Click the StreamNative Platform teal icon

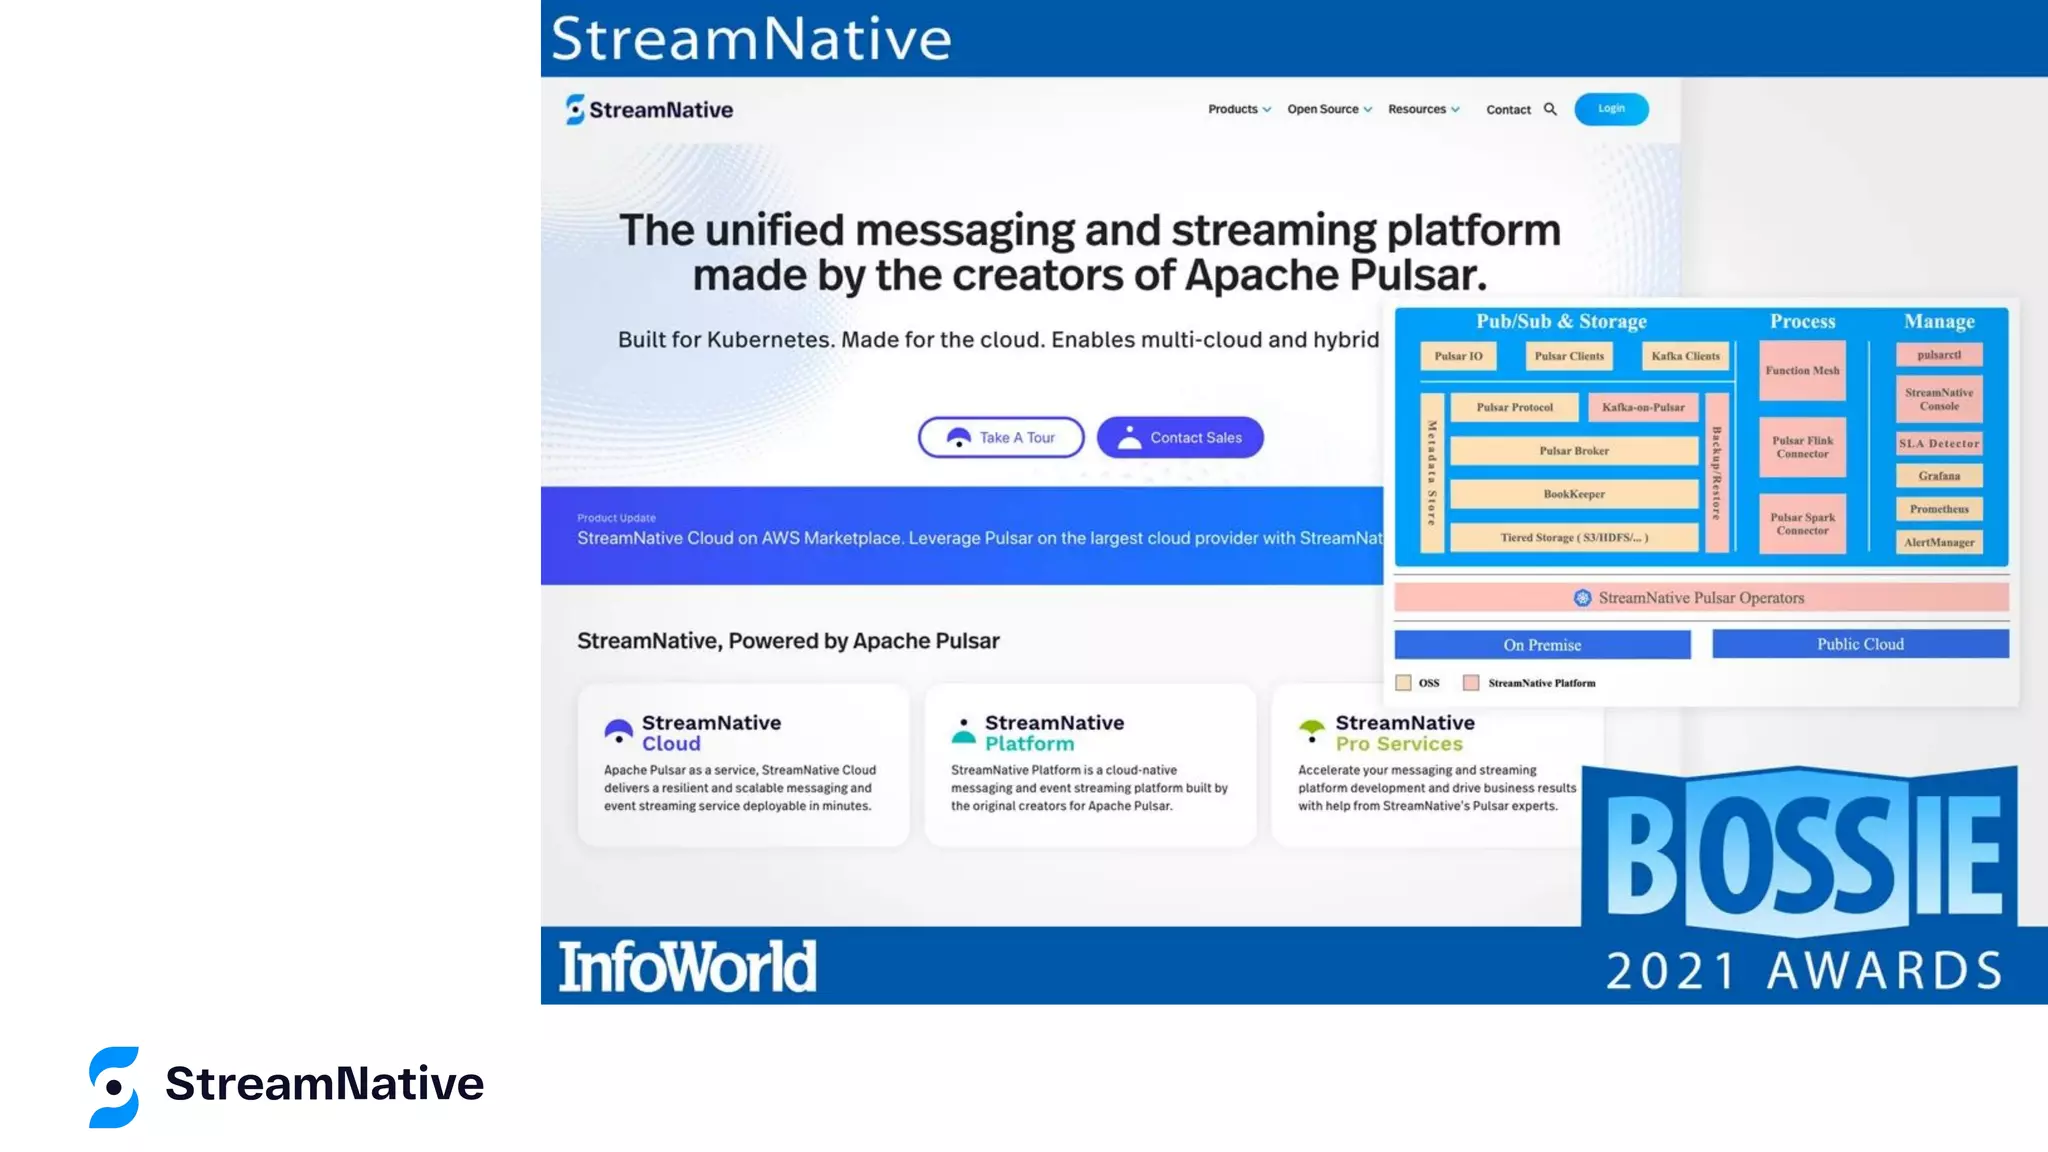coord(963,731)
